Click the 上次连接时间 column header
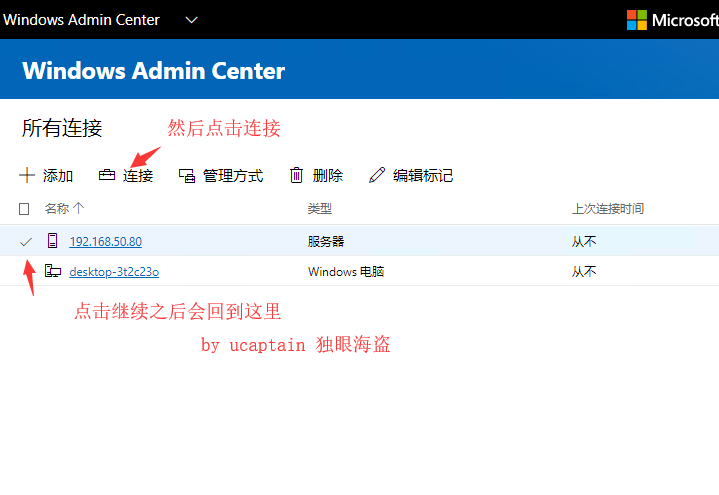The height and width of the screenshot is (495, 719). [608, 209]
